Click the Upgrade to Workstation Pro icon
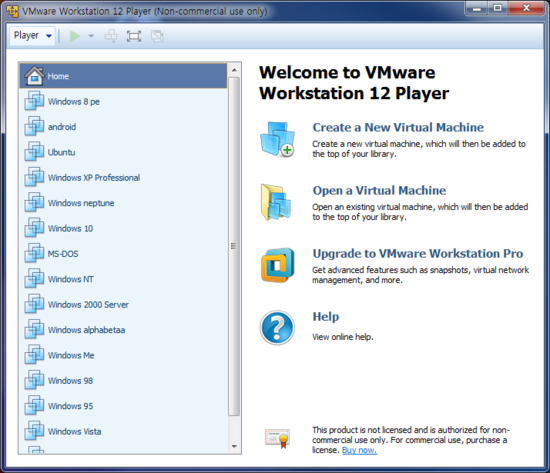Viewport: 550px width, 473px height. (277, 265)
